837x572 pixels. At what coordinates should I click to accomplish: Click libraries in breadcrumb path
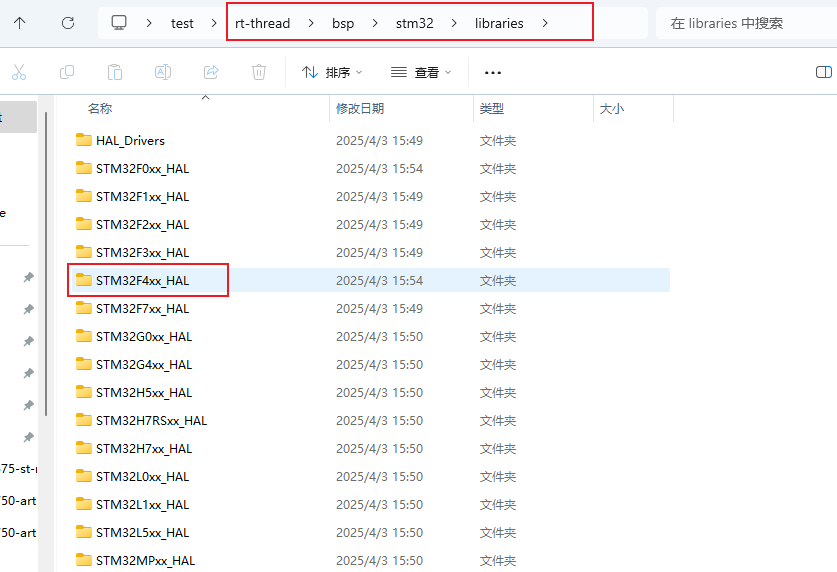coord(499,23)
